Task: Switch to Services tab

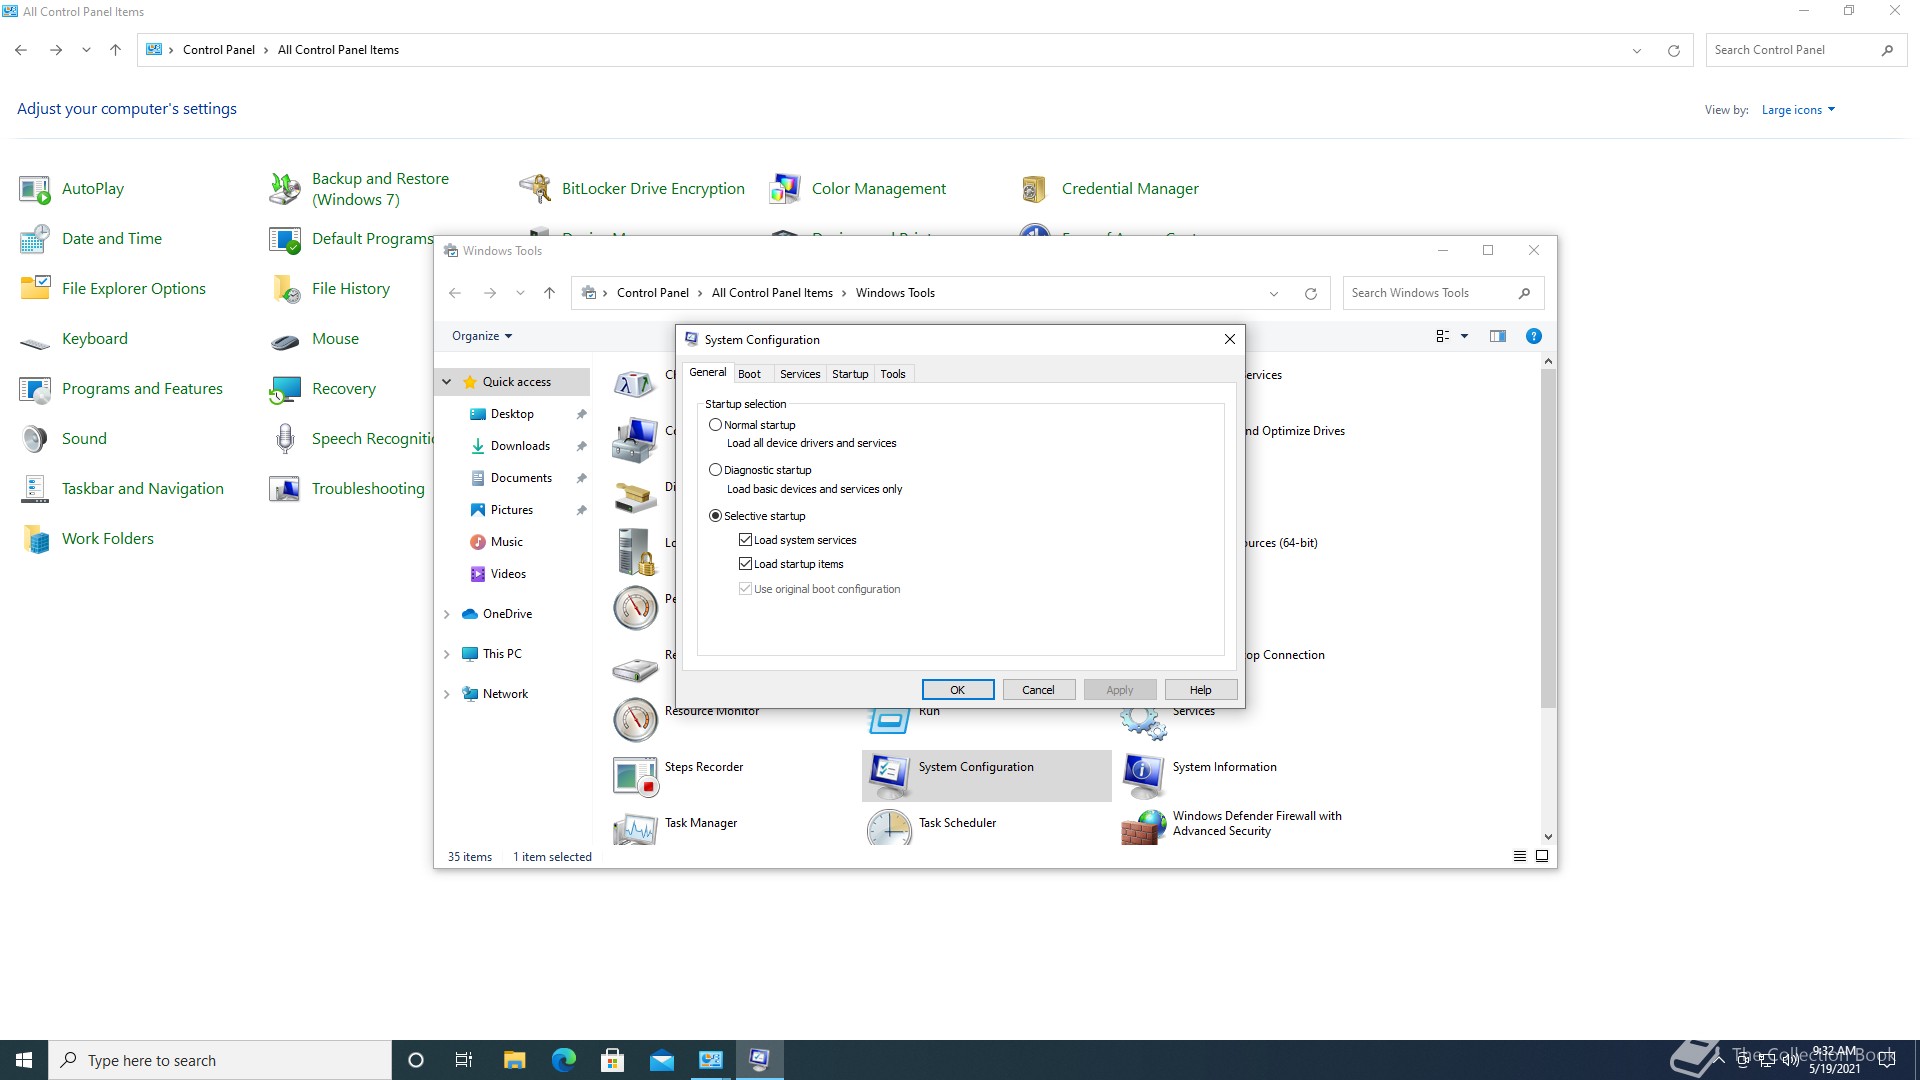Action: coord(800,374)
